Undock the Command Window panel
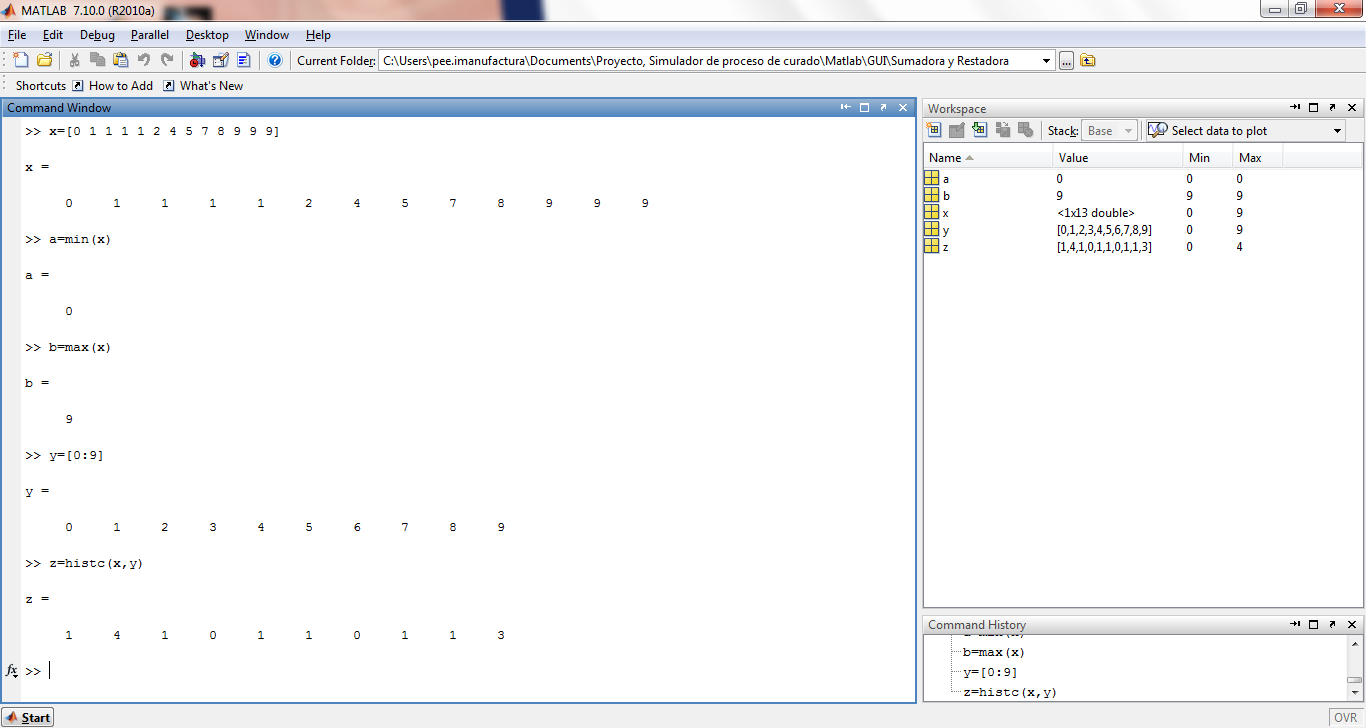 pyautogui.click(x=884, y=107)
